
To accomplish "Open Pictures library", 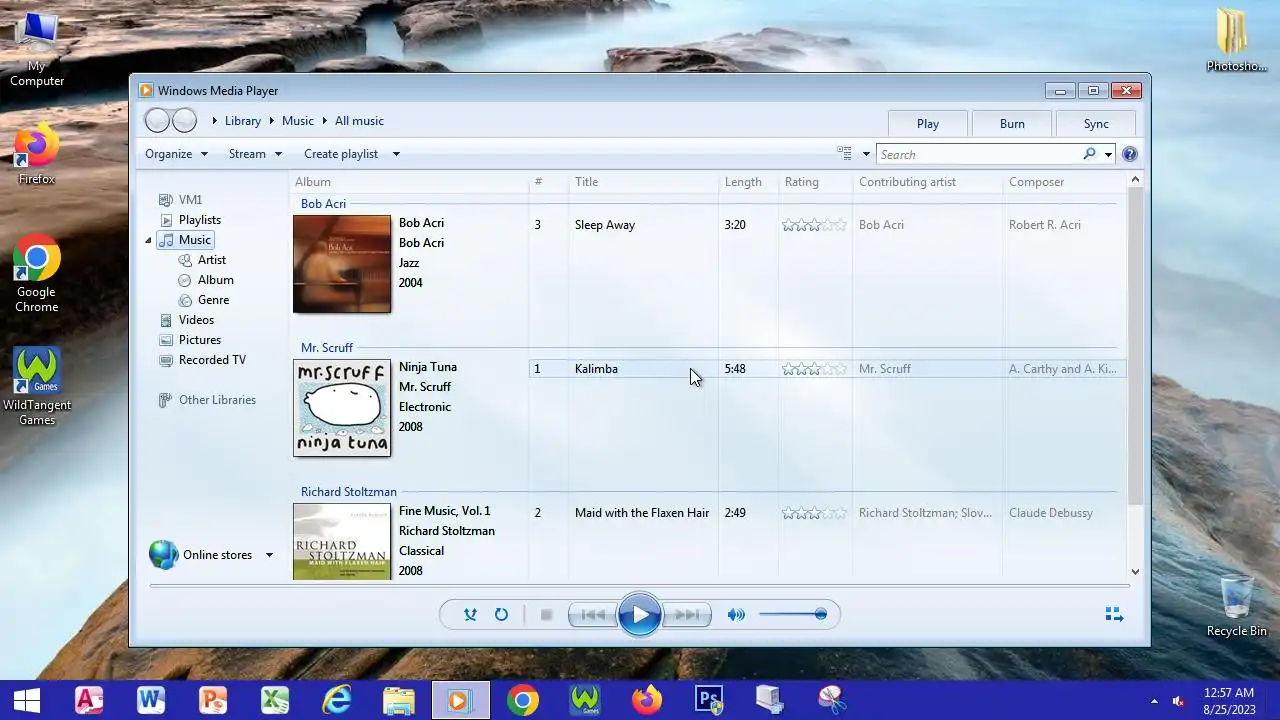I will click(x=200, y=340).
